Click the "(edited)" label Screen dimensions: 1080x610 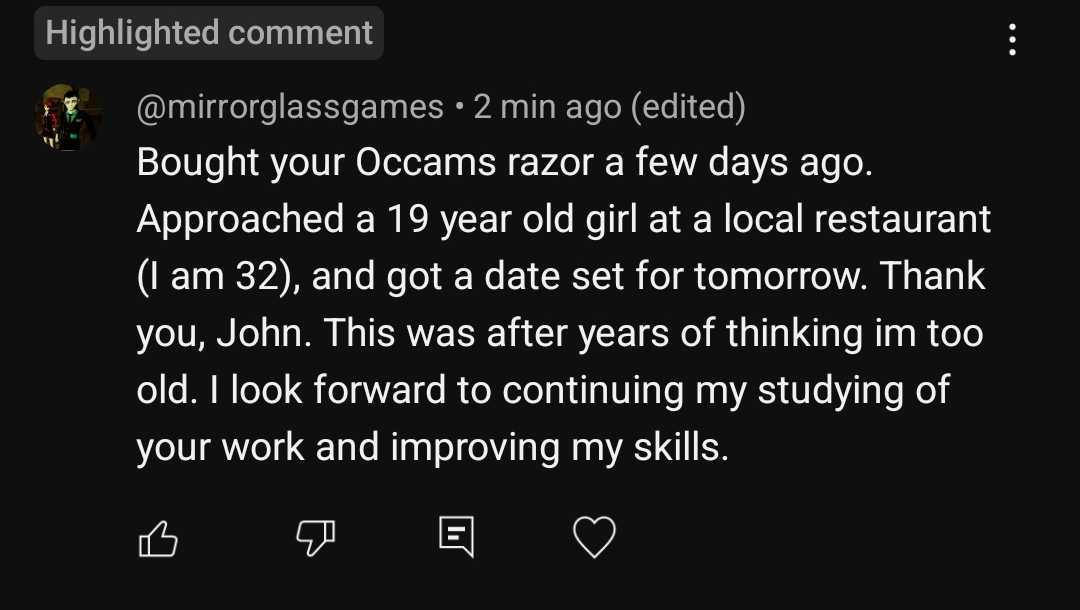click(x=687, y=106)
